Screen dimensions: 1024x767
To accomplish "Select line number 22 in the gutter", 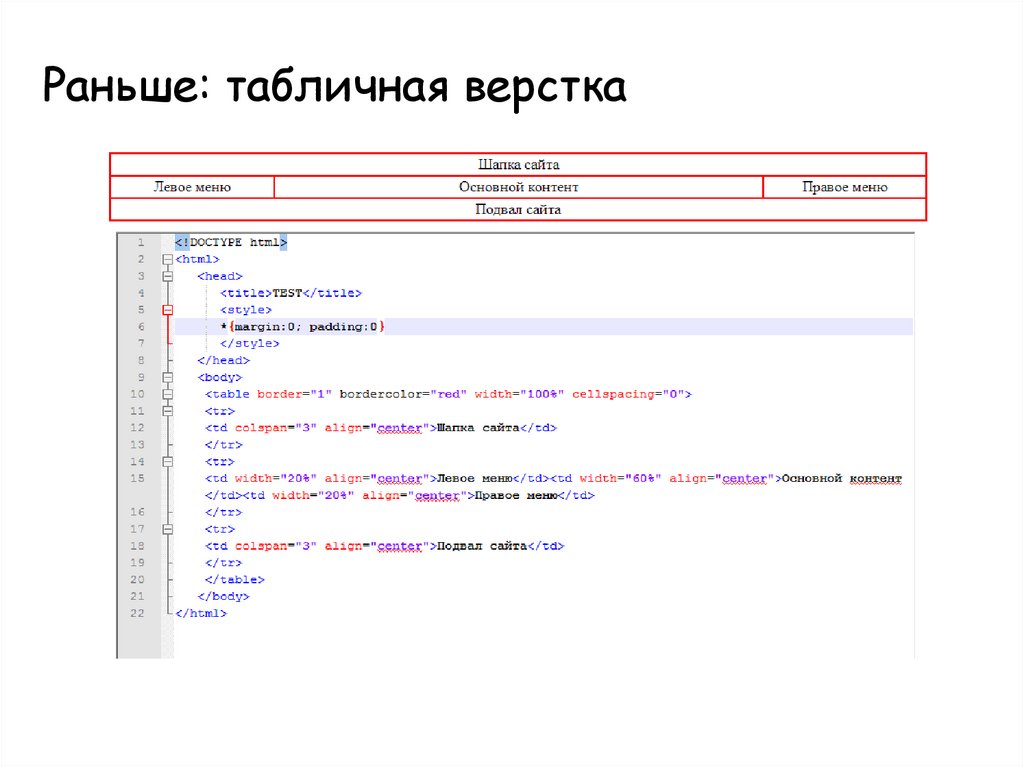I will pos(137,613).
